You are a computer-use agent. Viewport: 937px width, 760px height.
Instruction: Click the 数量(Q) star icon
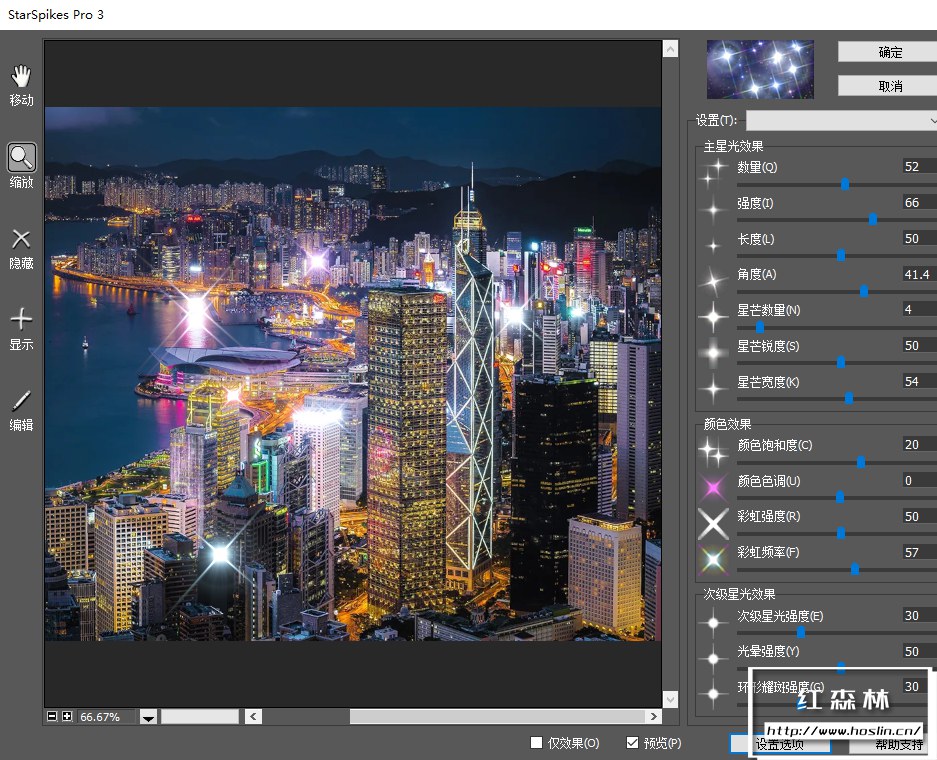713,172
